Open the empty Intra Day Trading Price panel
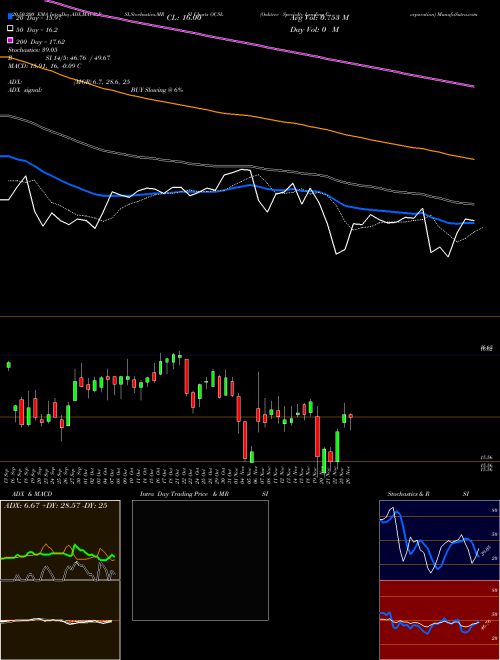500x660 pixels. pos(200,560)
